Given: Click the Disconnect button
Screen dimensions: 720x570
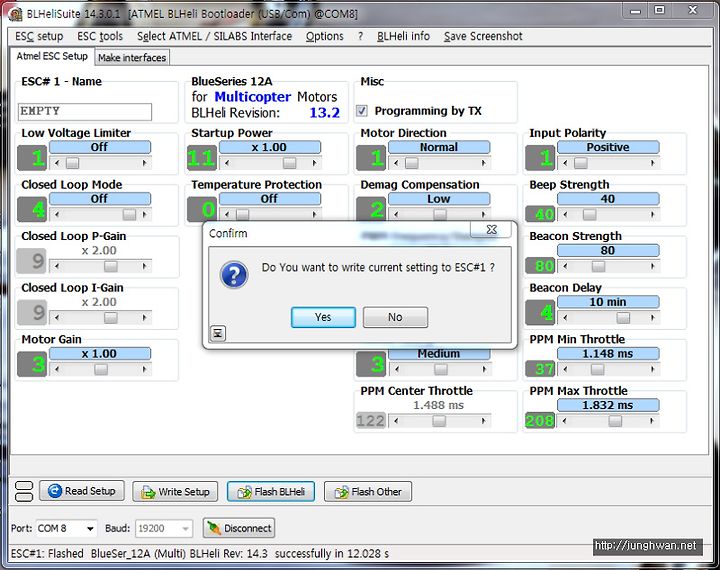Looking at the screenshot, I should point(239,528).
